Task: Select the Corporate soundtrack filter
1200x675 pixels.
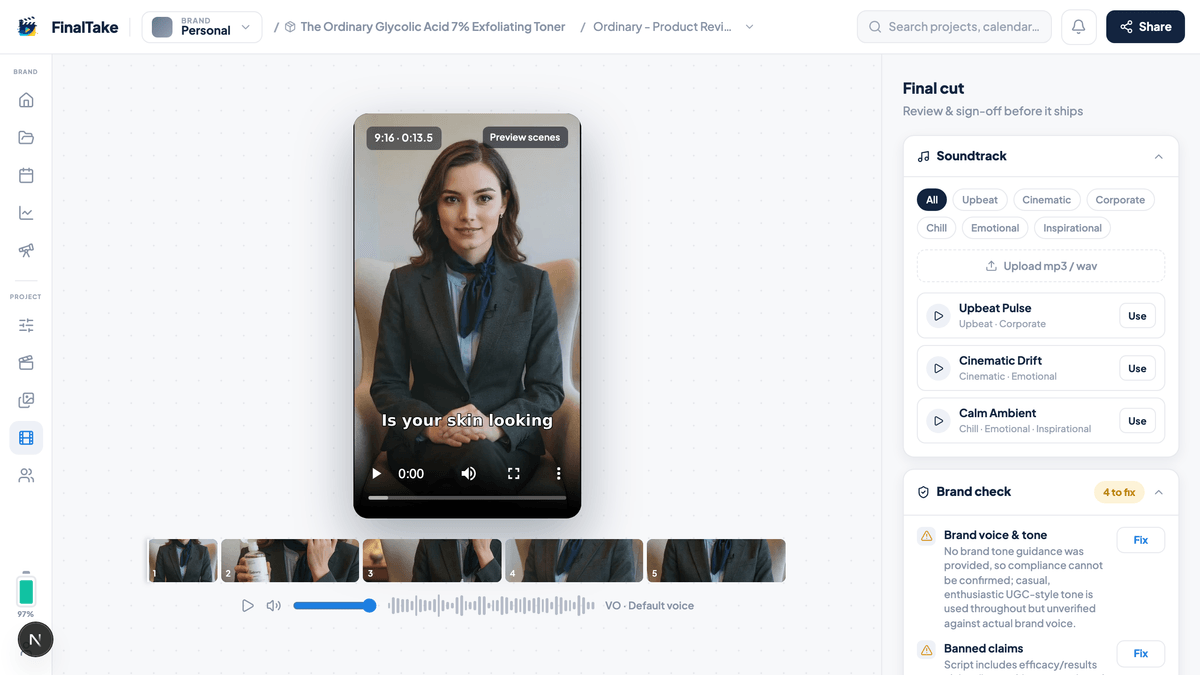Action: (1120, 200)
